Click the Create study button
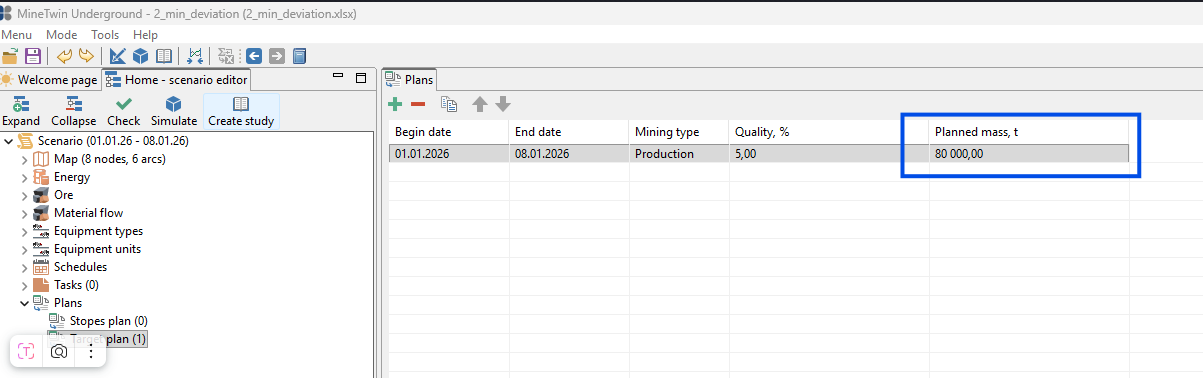Viewport: 1203px width, 378px height. tap(241, 112)
